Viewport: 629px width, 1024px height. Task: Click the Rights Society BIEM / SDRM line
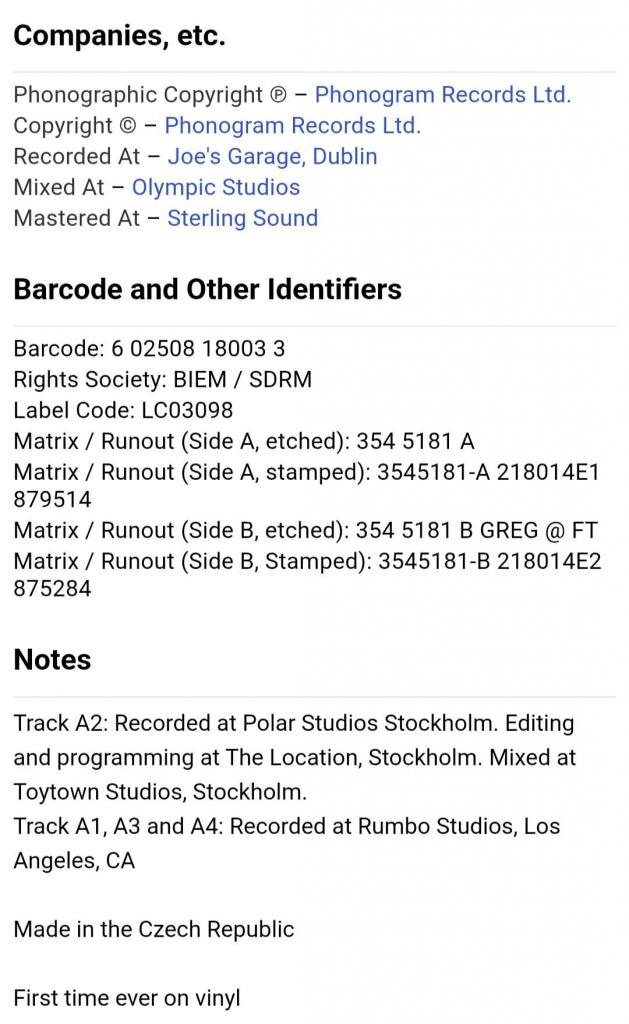pos(162,380)
